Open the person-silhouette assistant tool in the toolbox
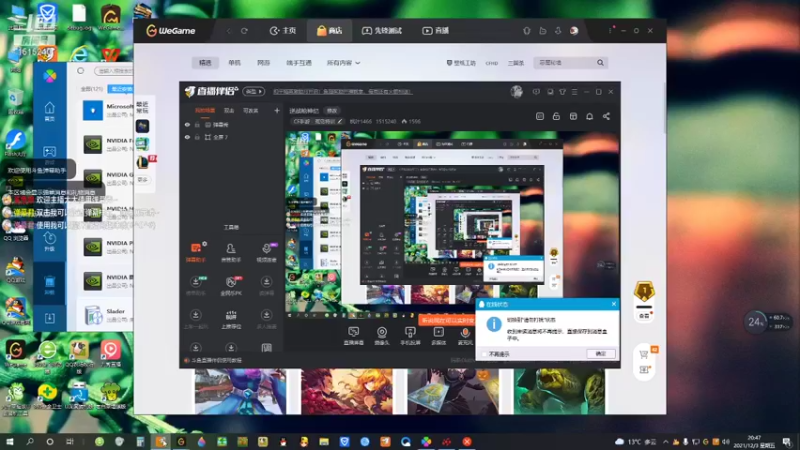This screenshot has height=450, width=800. pos(231,252)
